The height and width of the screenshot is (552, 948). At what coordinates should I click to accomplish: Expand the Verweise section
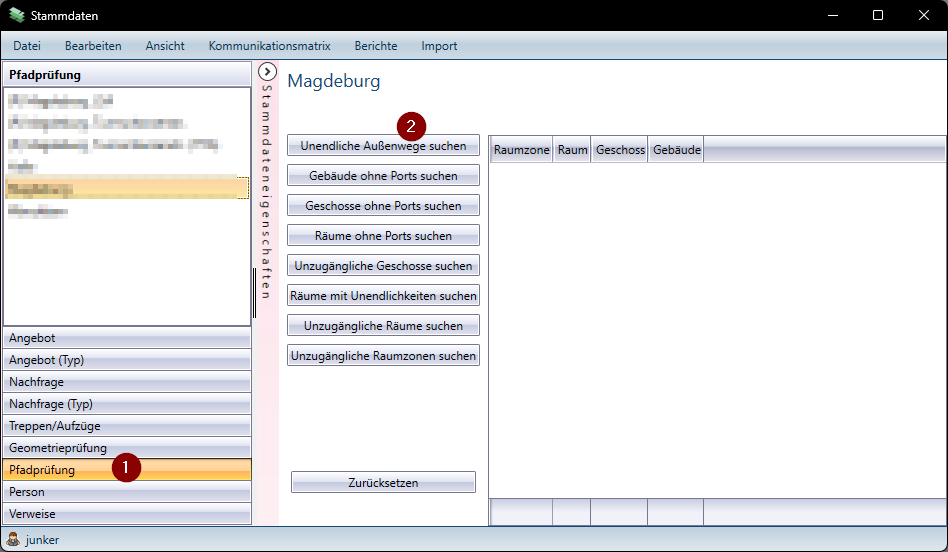point(127,514)
